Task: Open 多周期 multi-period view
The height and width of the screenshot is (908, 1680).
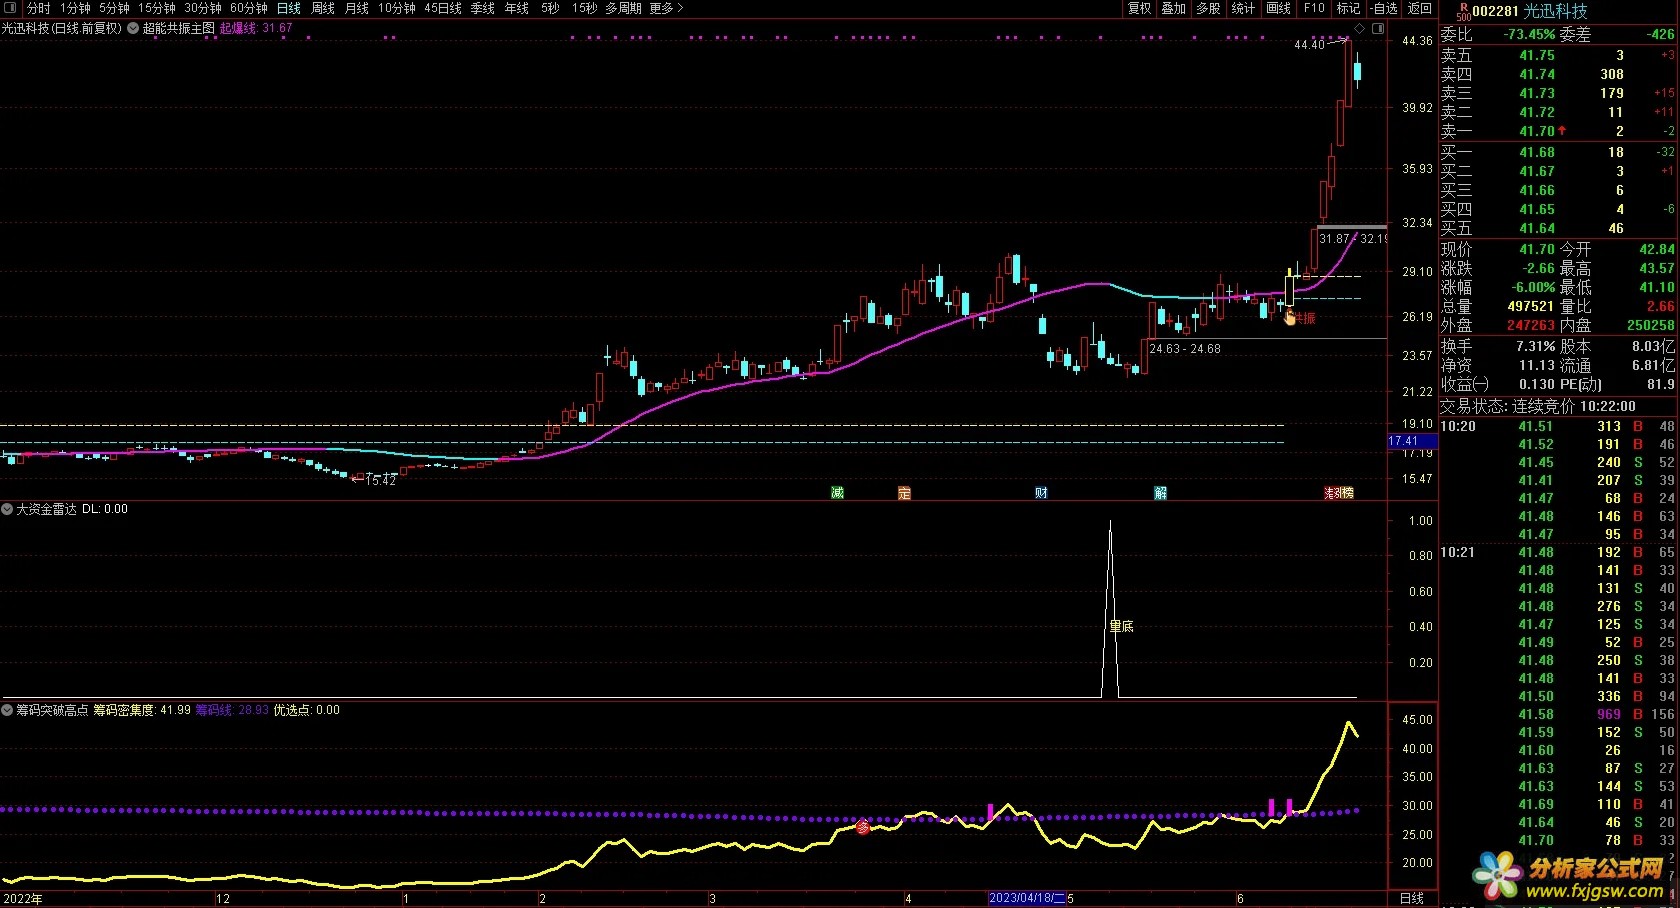Action: 623,8
